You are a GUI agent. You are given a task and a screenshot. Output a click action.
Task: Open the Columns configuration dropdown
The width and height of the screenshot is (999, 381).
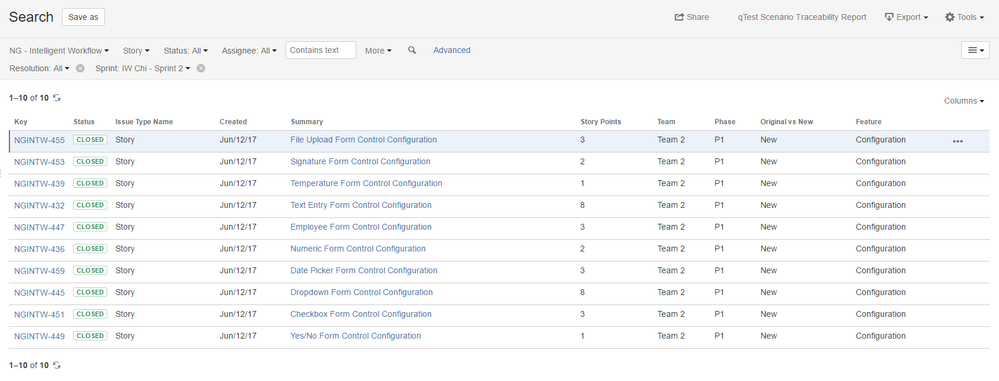click(963, 101)
